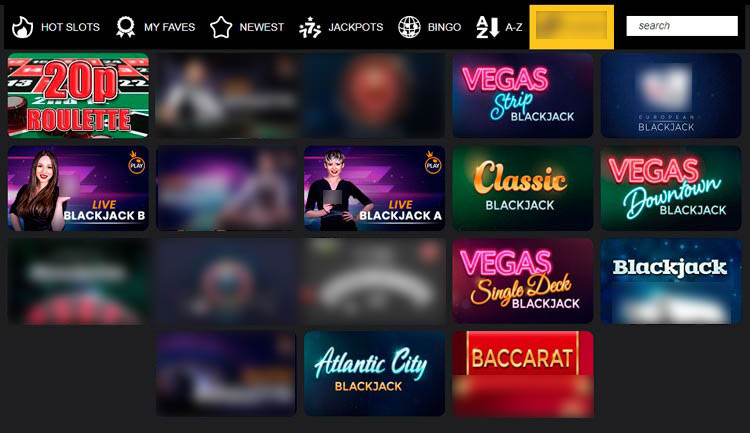Select Vegas Single Deck Blackjack
750x433 pixels.
click(523, 281)
